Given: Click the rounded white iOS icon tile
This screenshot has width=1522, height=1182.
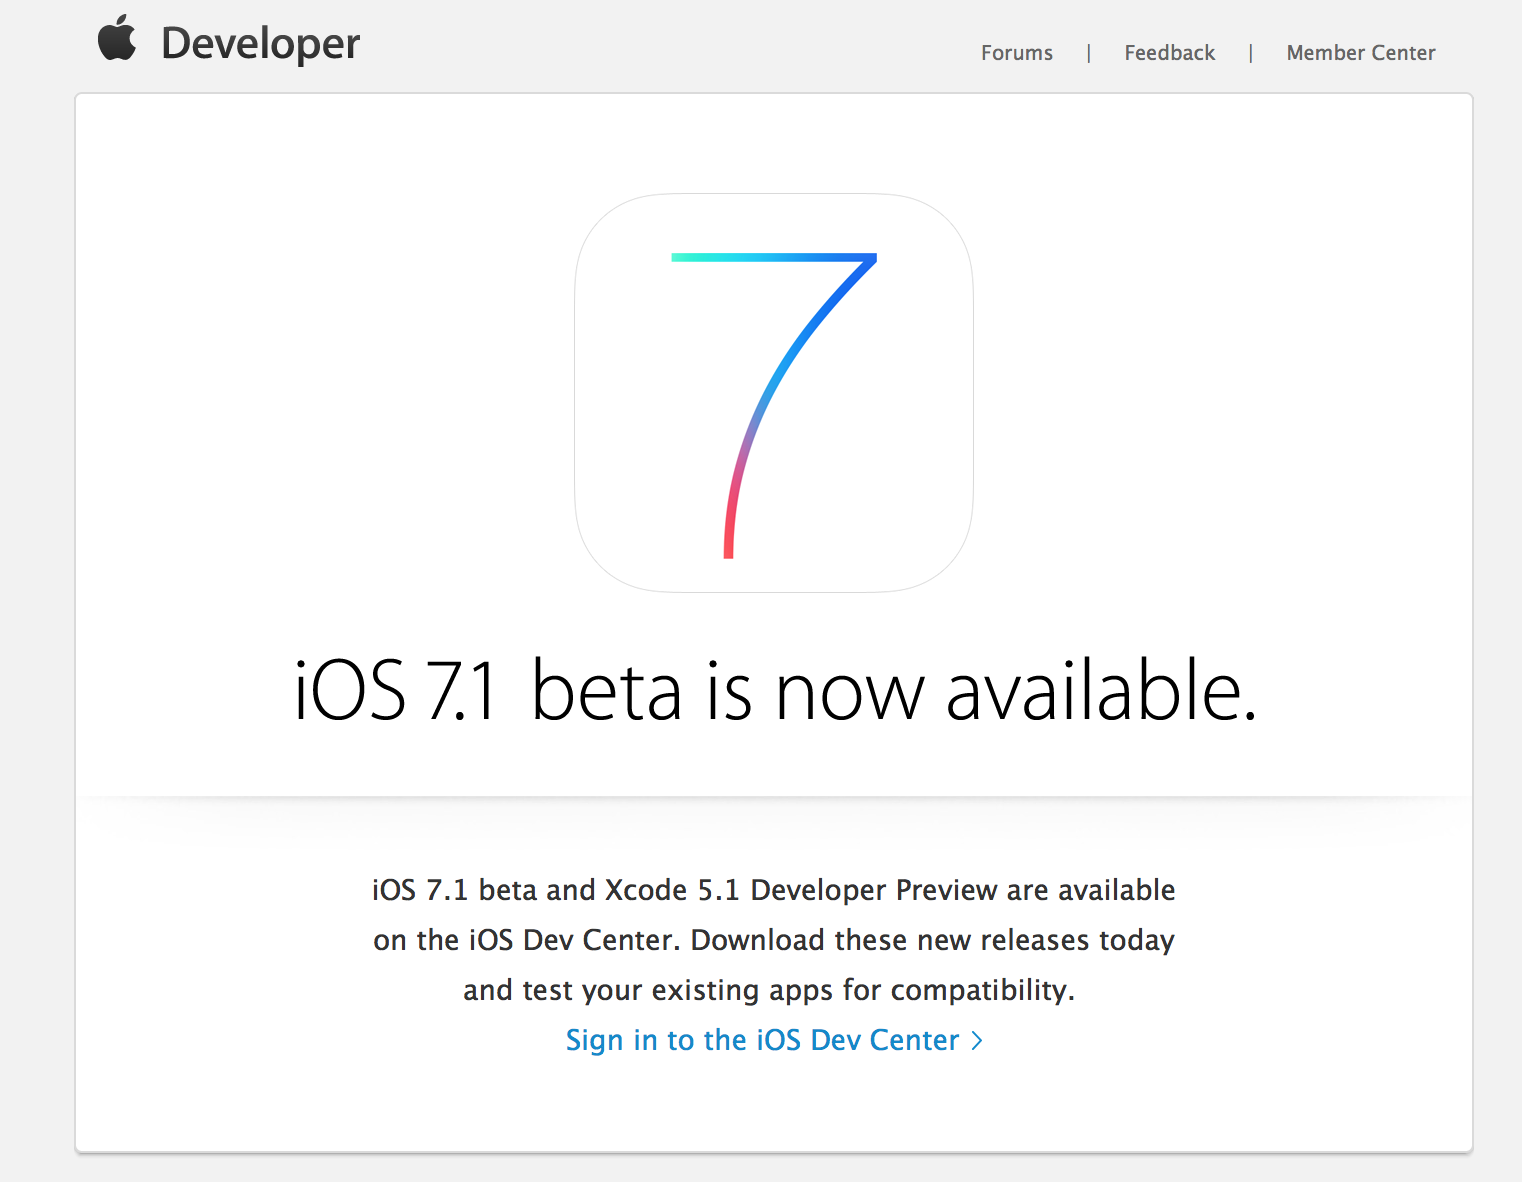Looking at the screenshot, I should point(772,391).
